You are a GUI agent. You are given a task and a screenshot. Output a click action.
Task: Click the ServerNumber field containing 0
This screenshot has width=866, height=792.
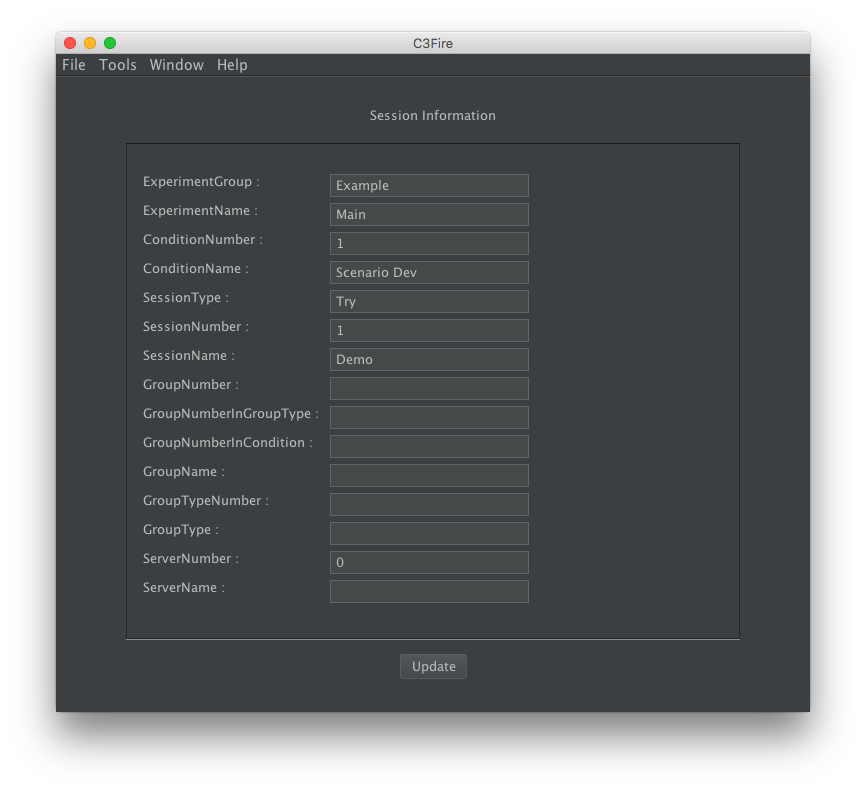(x=429, y=562)
